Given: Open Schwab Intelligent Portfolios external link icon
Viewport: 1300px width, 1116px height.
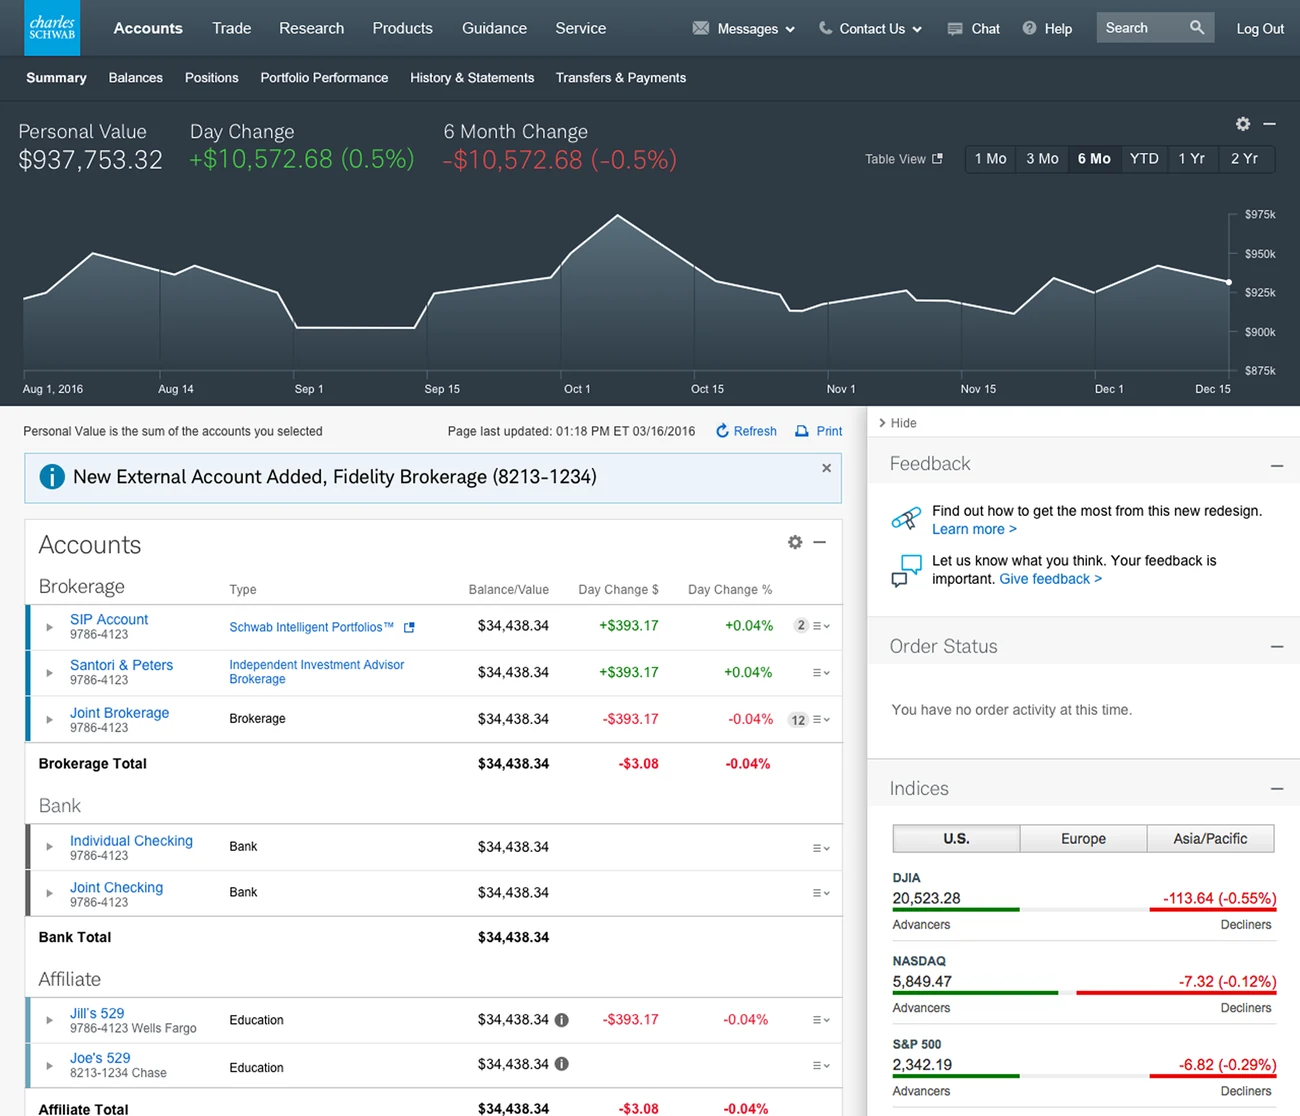Looking at the screenshot, I should click(409, 627).
